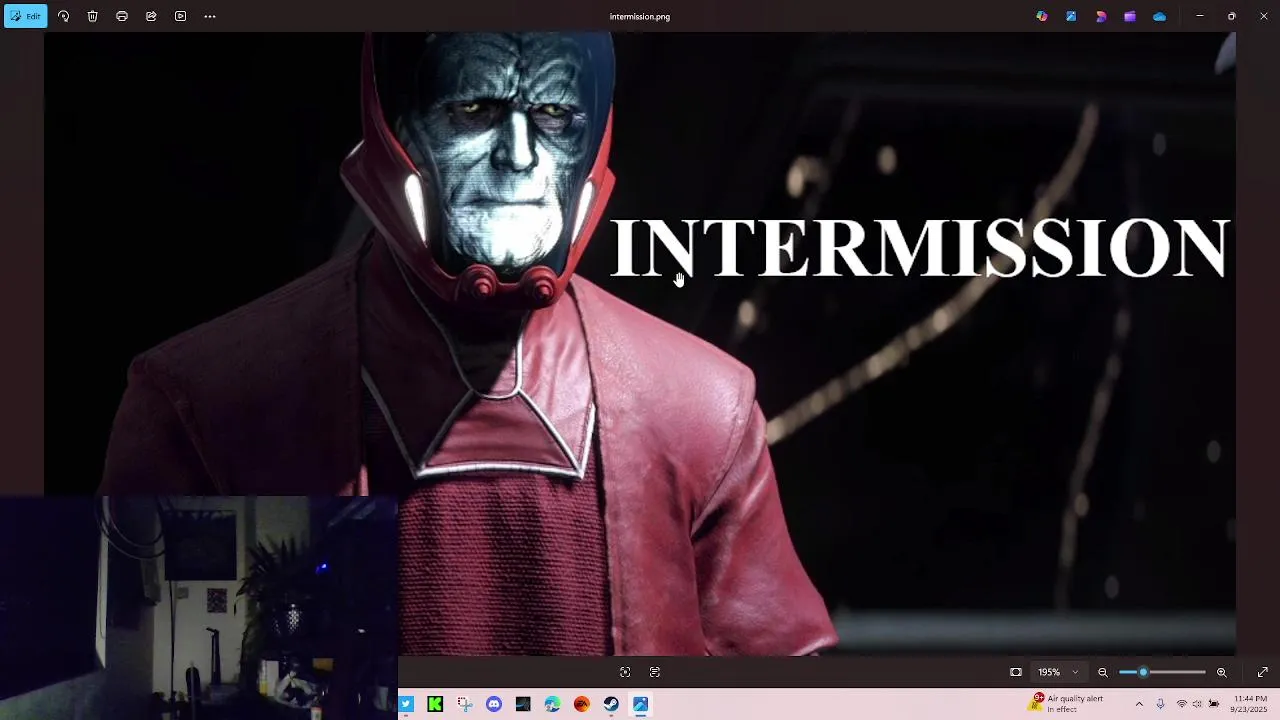Open Steam from the taskbar

point(611,704)
